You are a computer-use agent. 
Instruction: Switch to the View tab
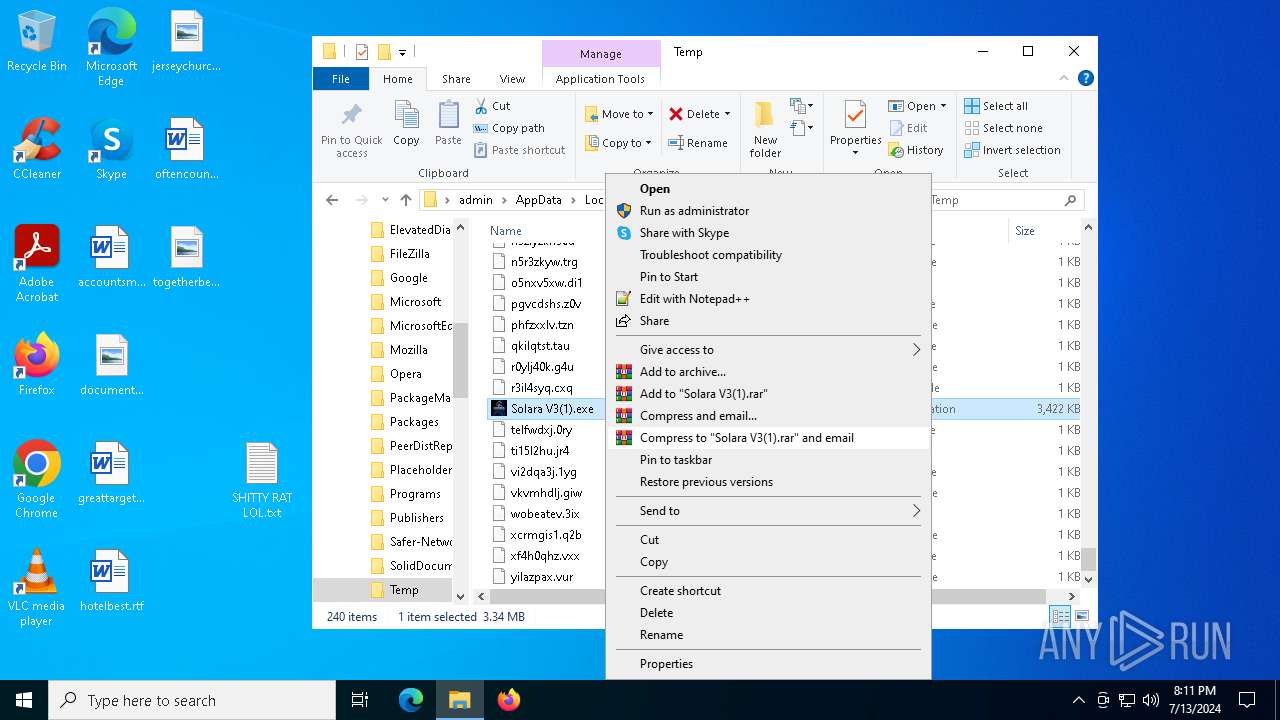coord(512,79)
